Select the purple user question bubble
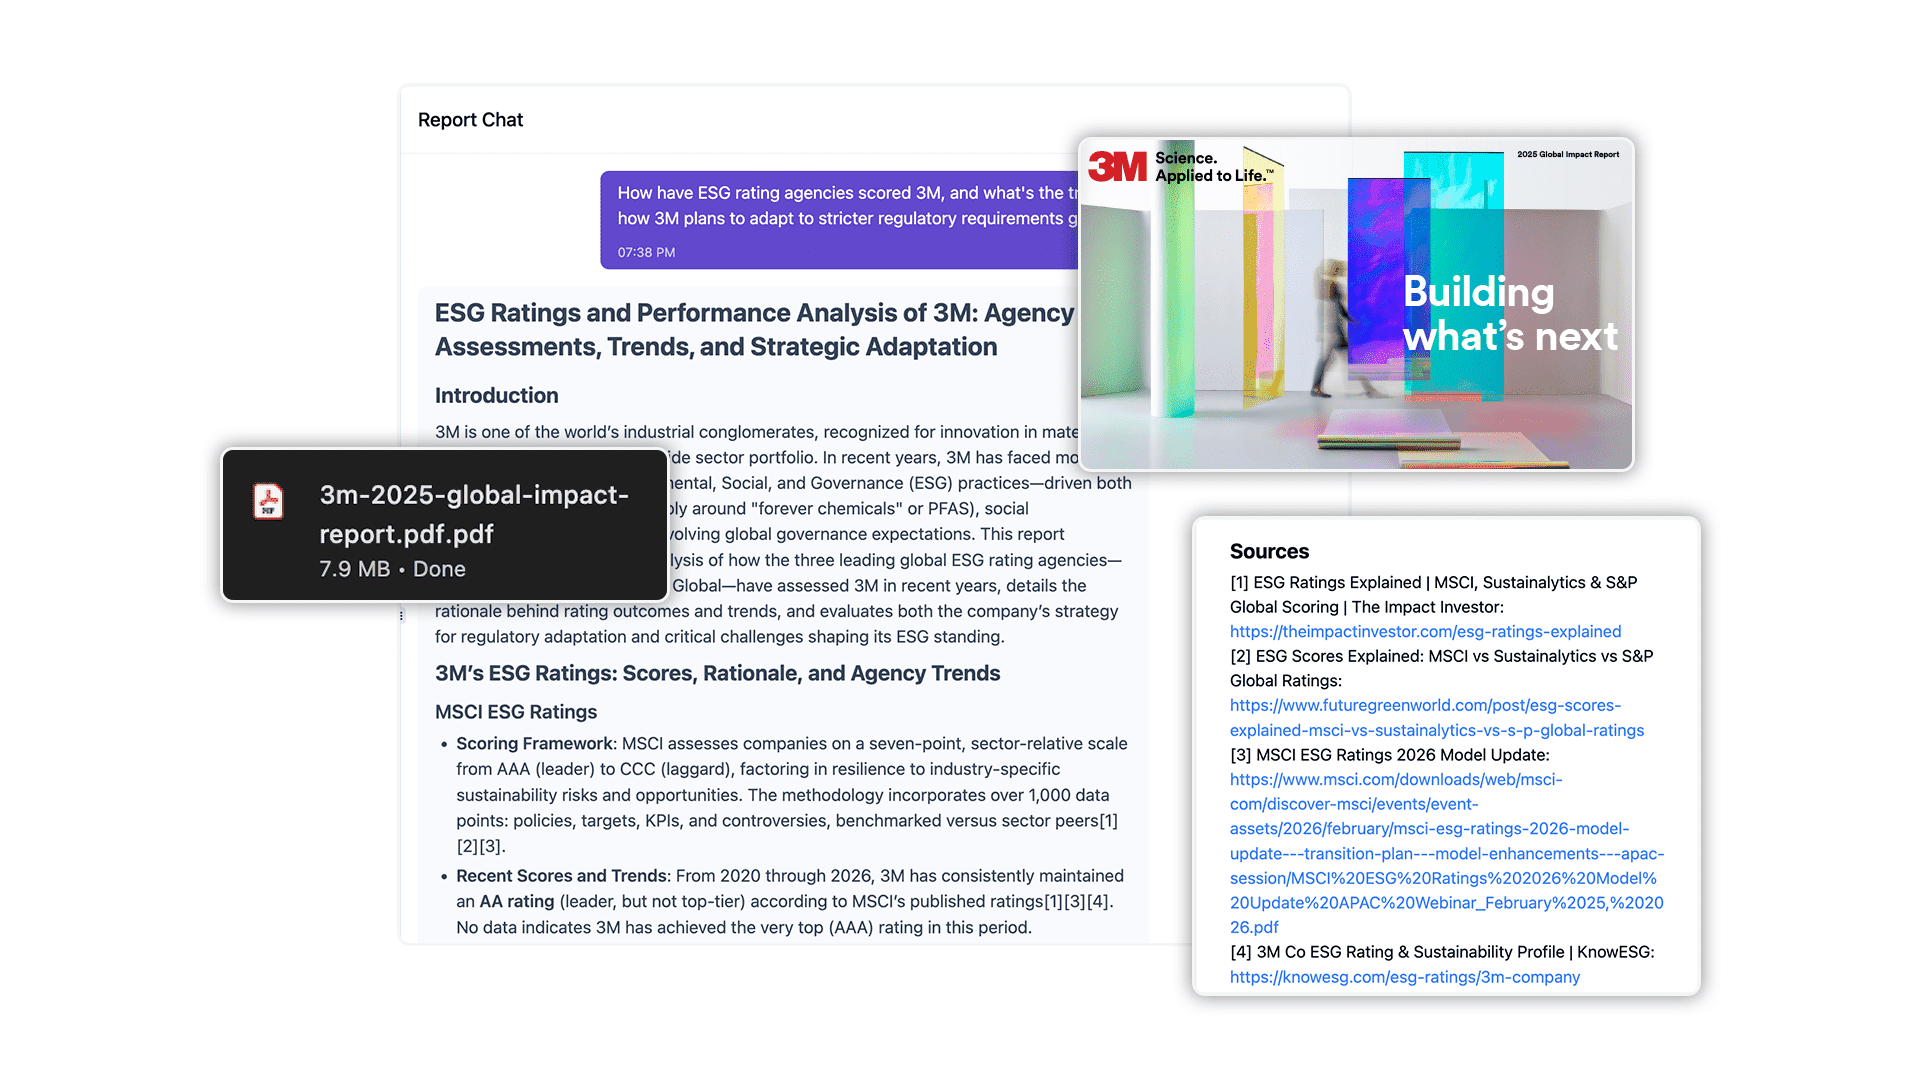This screenshot has height=1080, width=1920. click(840, 220)
